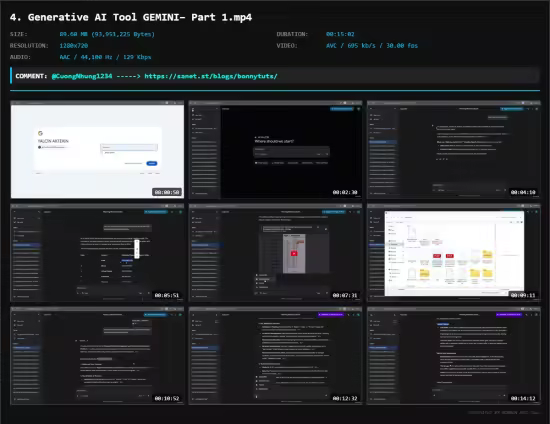Click the blue Next button in the sign-in thumbnail

tap(152, 163)
